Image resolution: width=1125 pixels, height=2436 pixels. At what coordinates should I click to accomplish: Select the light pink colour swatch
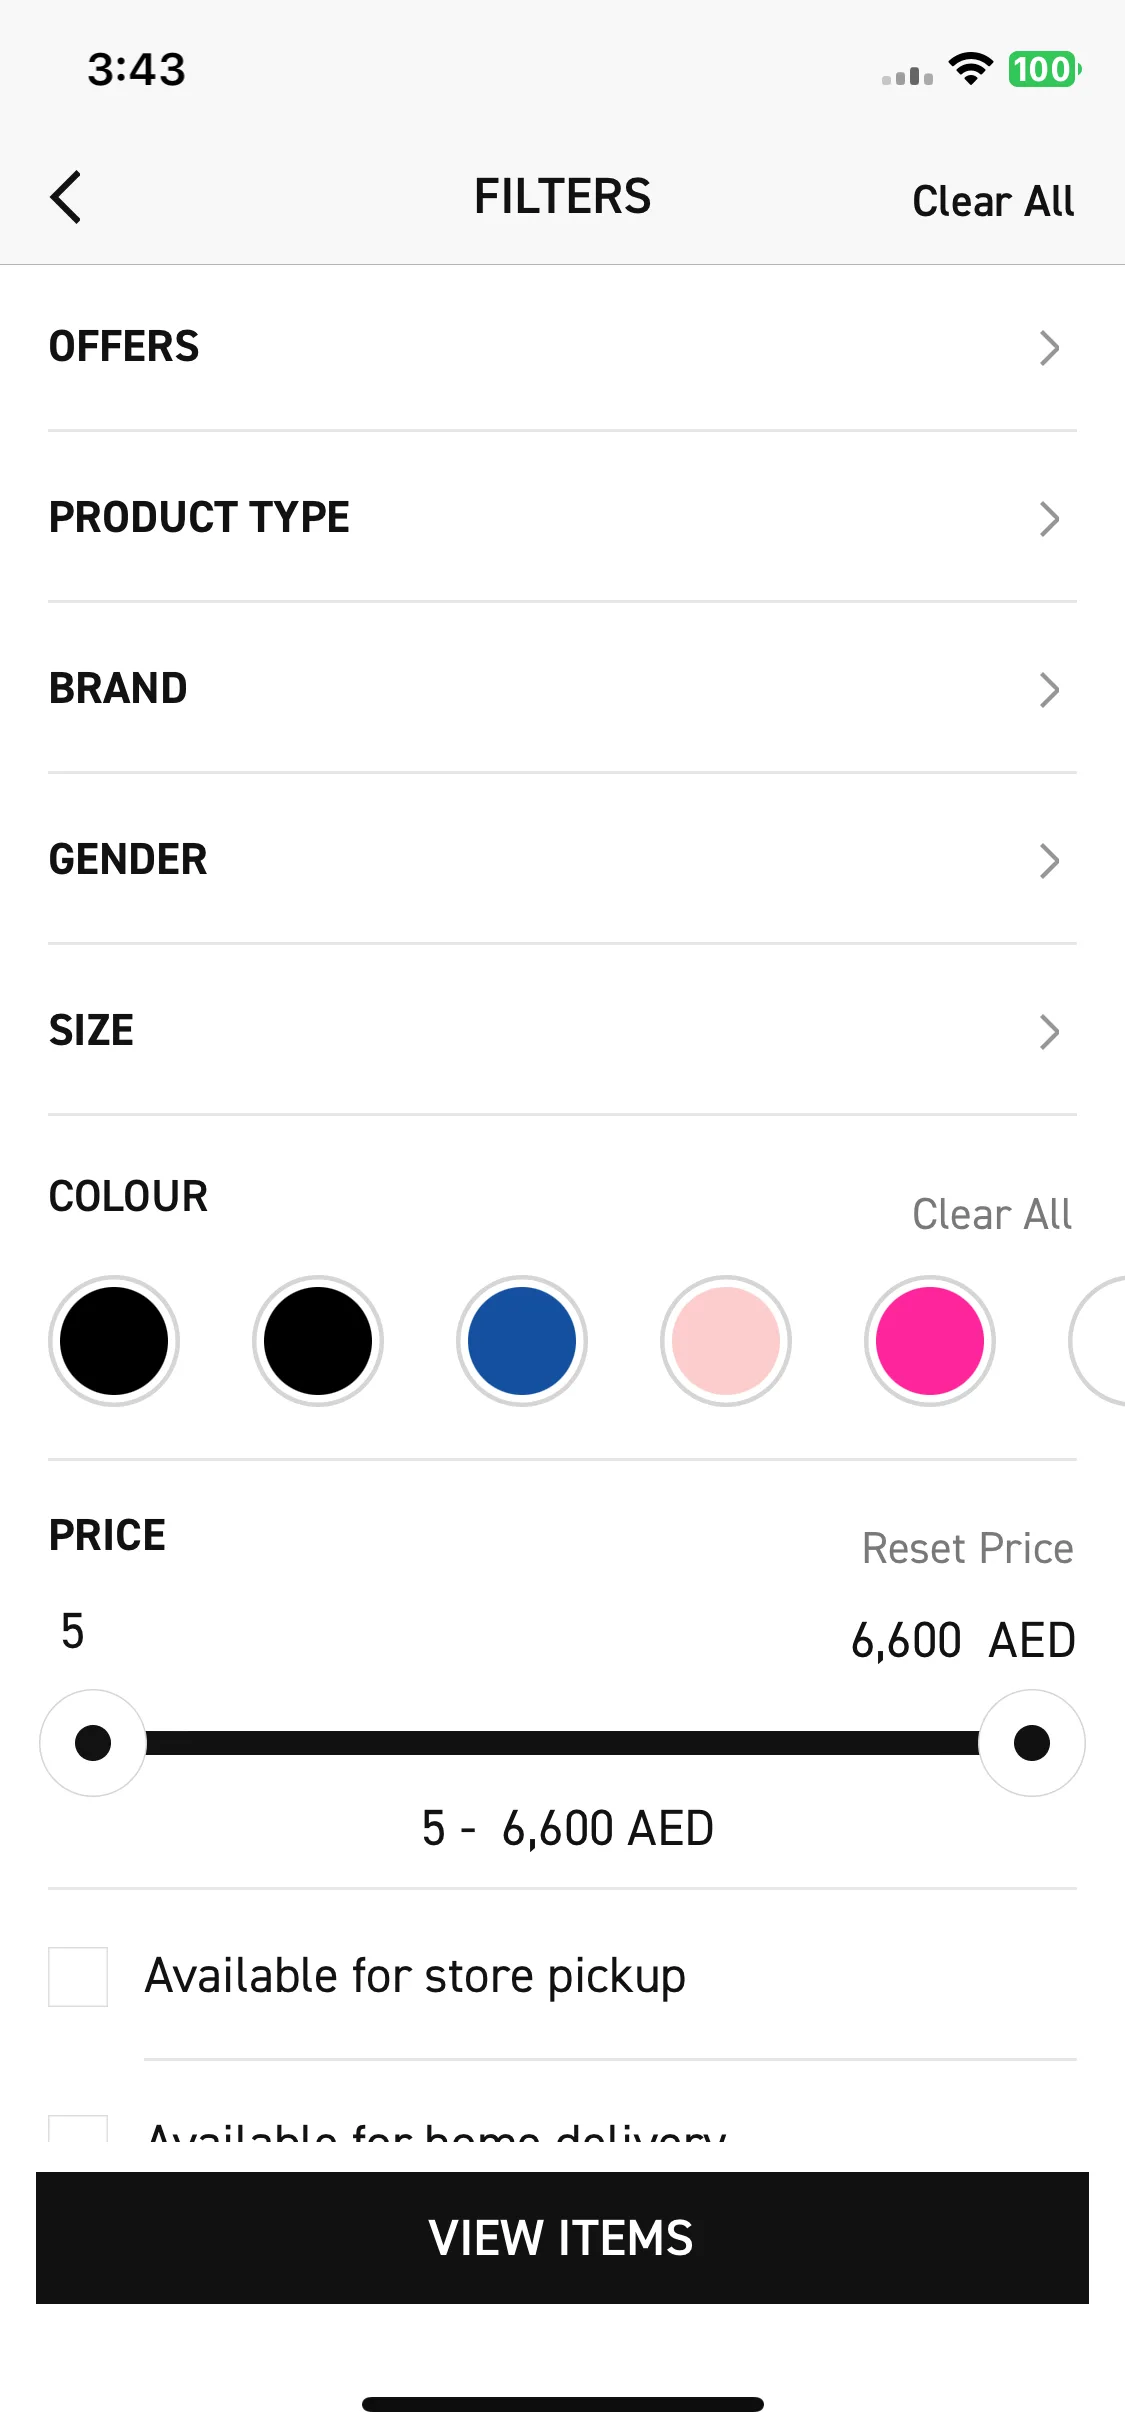(x=726, y=1341)
